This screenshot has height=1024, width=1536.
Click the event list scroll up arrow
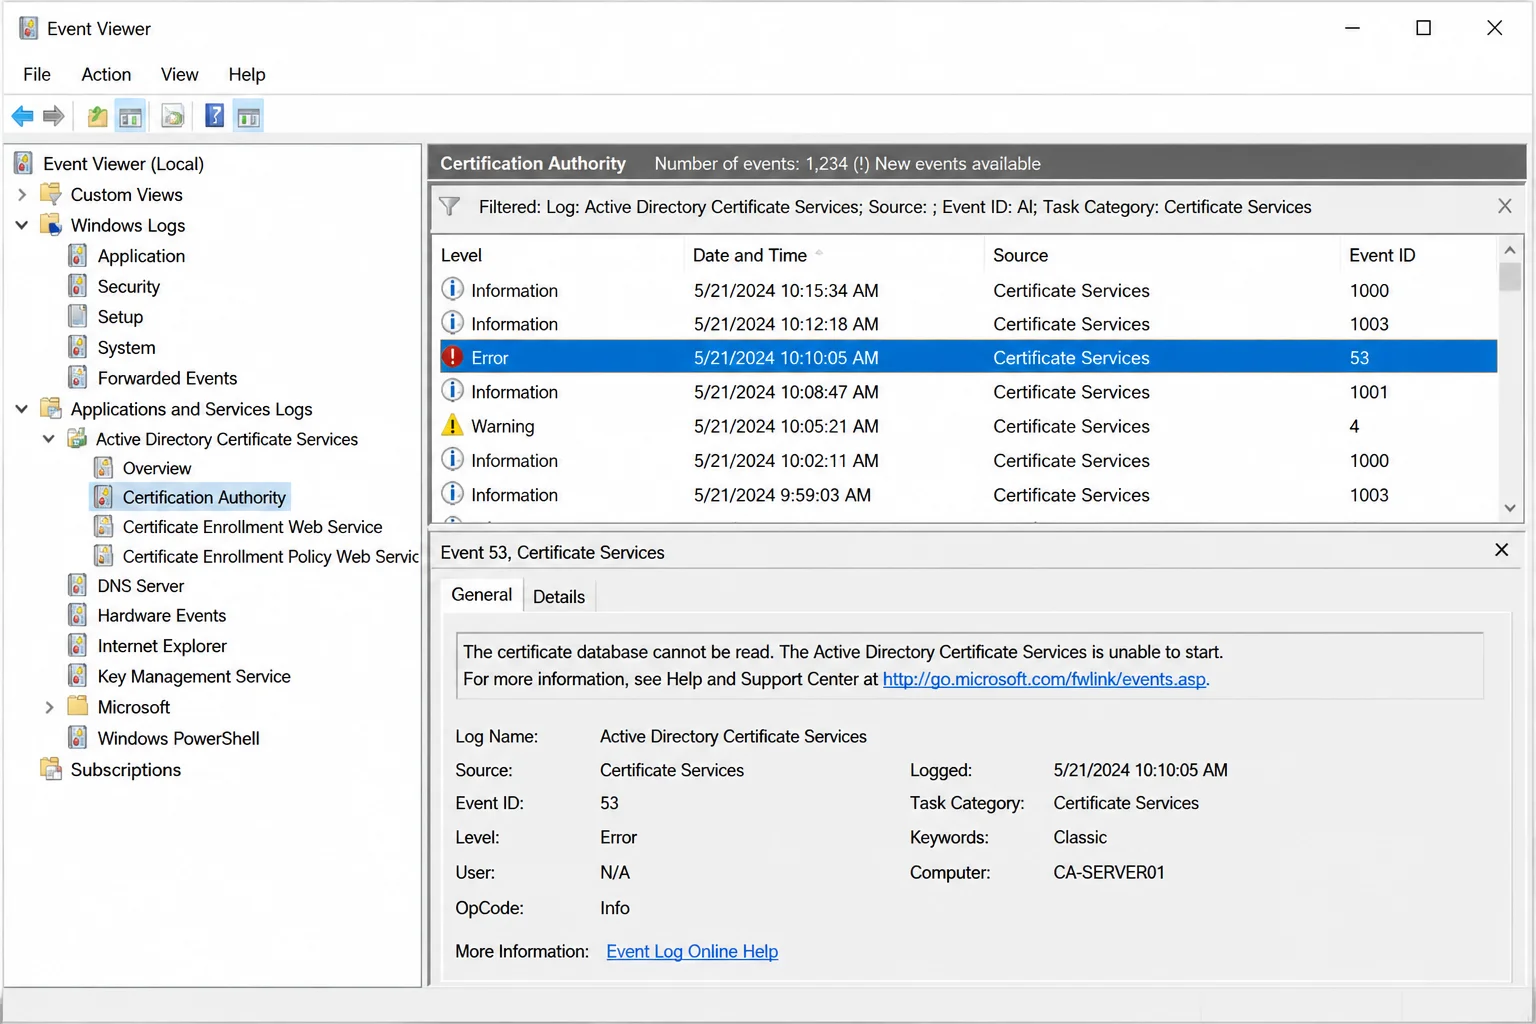1510,249
